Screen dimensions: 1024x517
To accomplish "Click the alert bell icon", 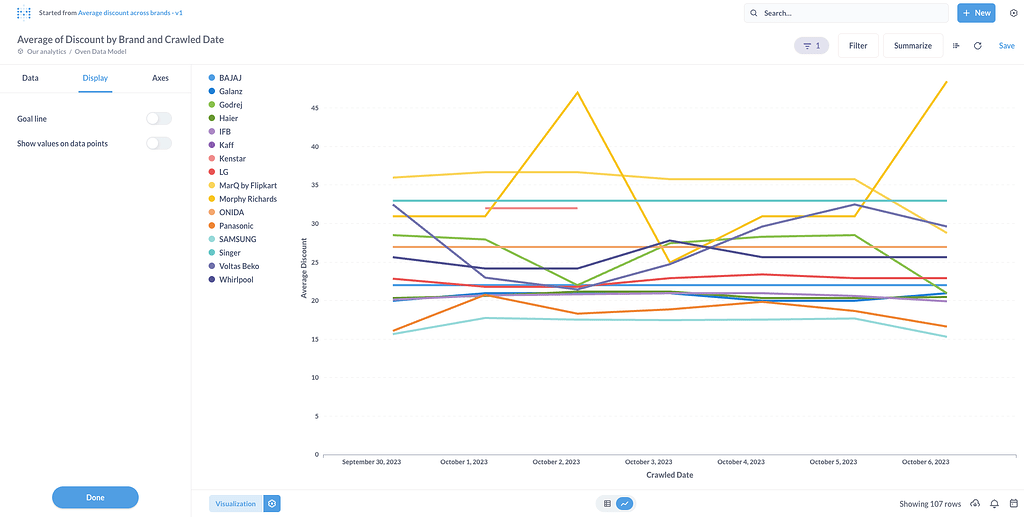I will (x=995, y=504).
